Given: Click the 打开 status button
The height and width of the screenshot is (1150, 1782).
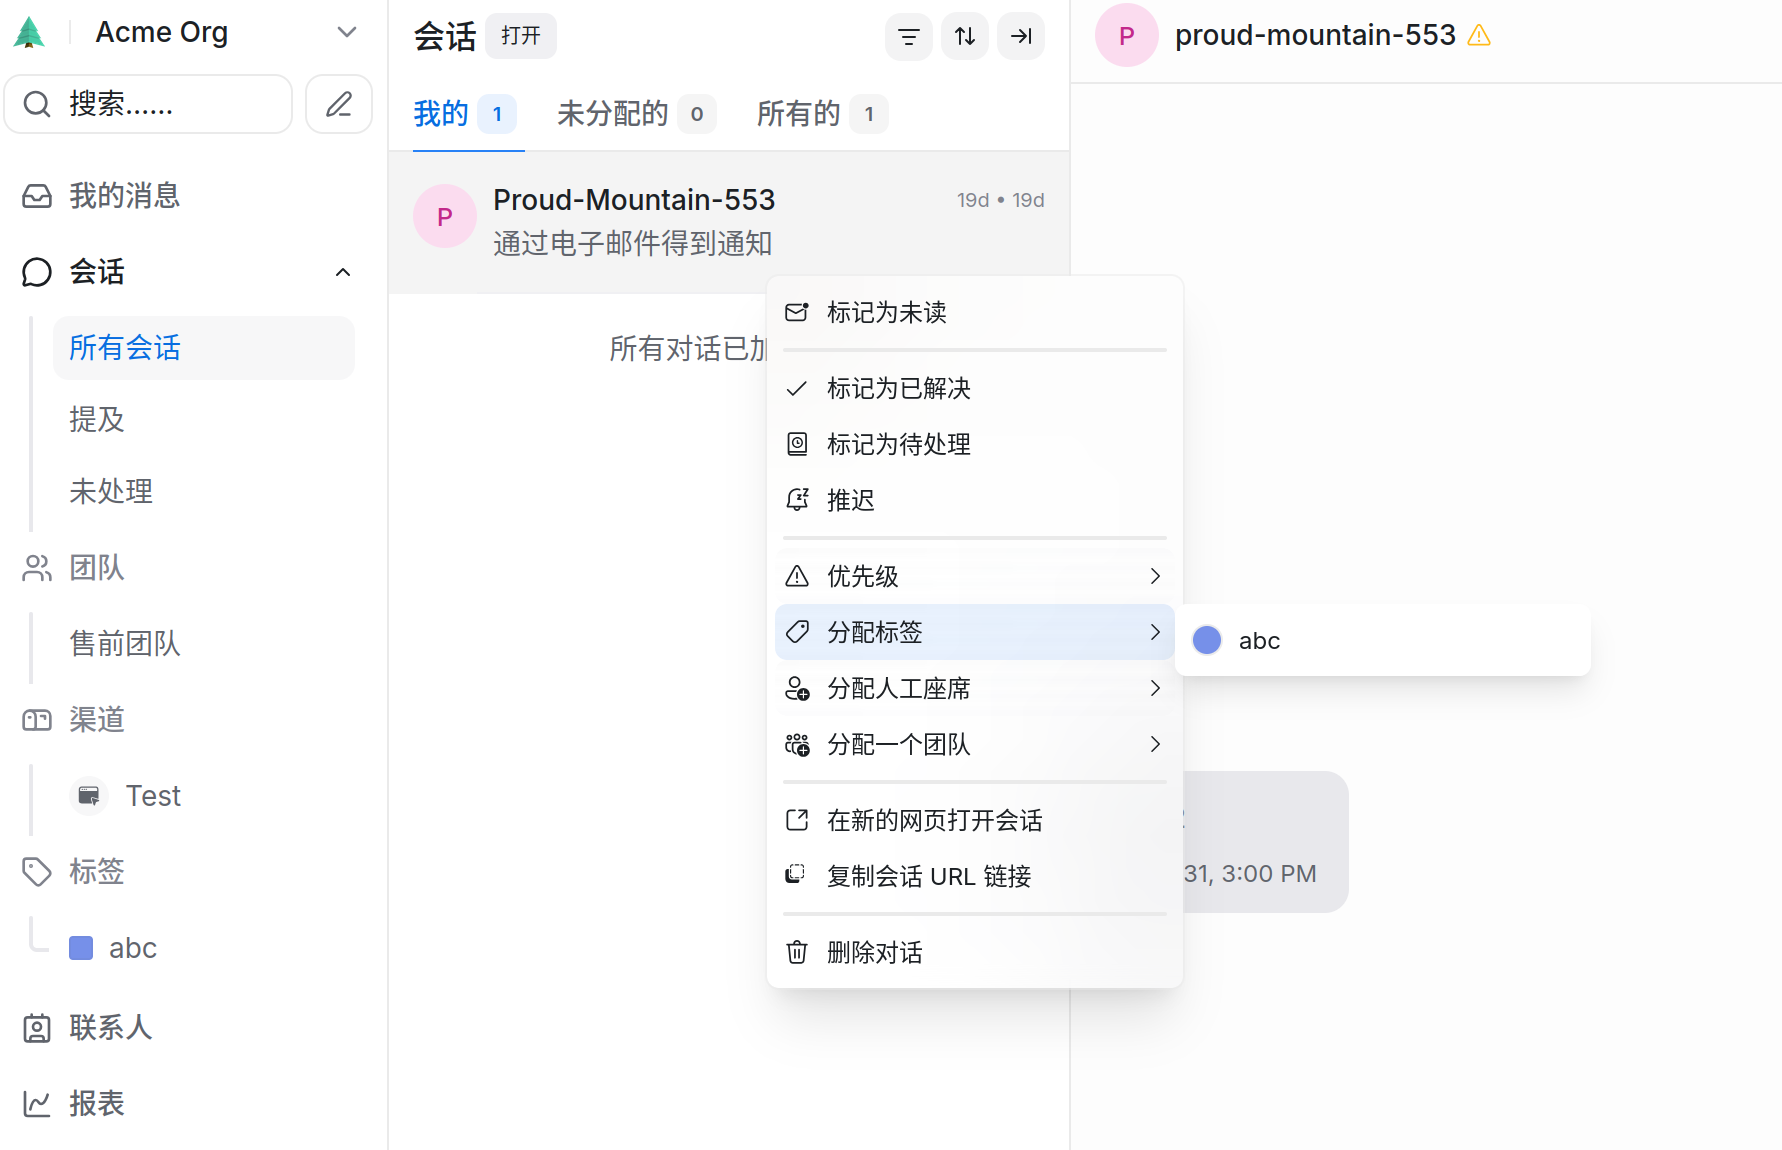Looking at the screenshot, I should 520,36.
